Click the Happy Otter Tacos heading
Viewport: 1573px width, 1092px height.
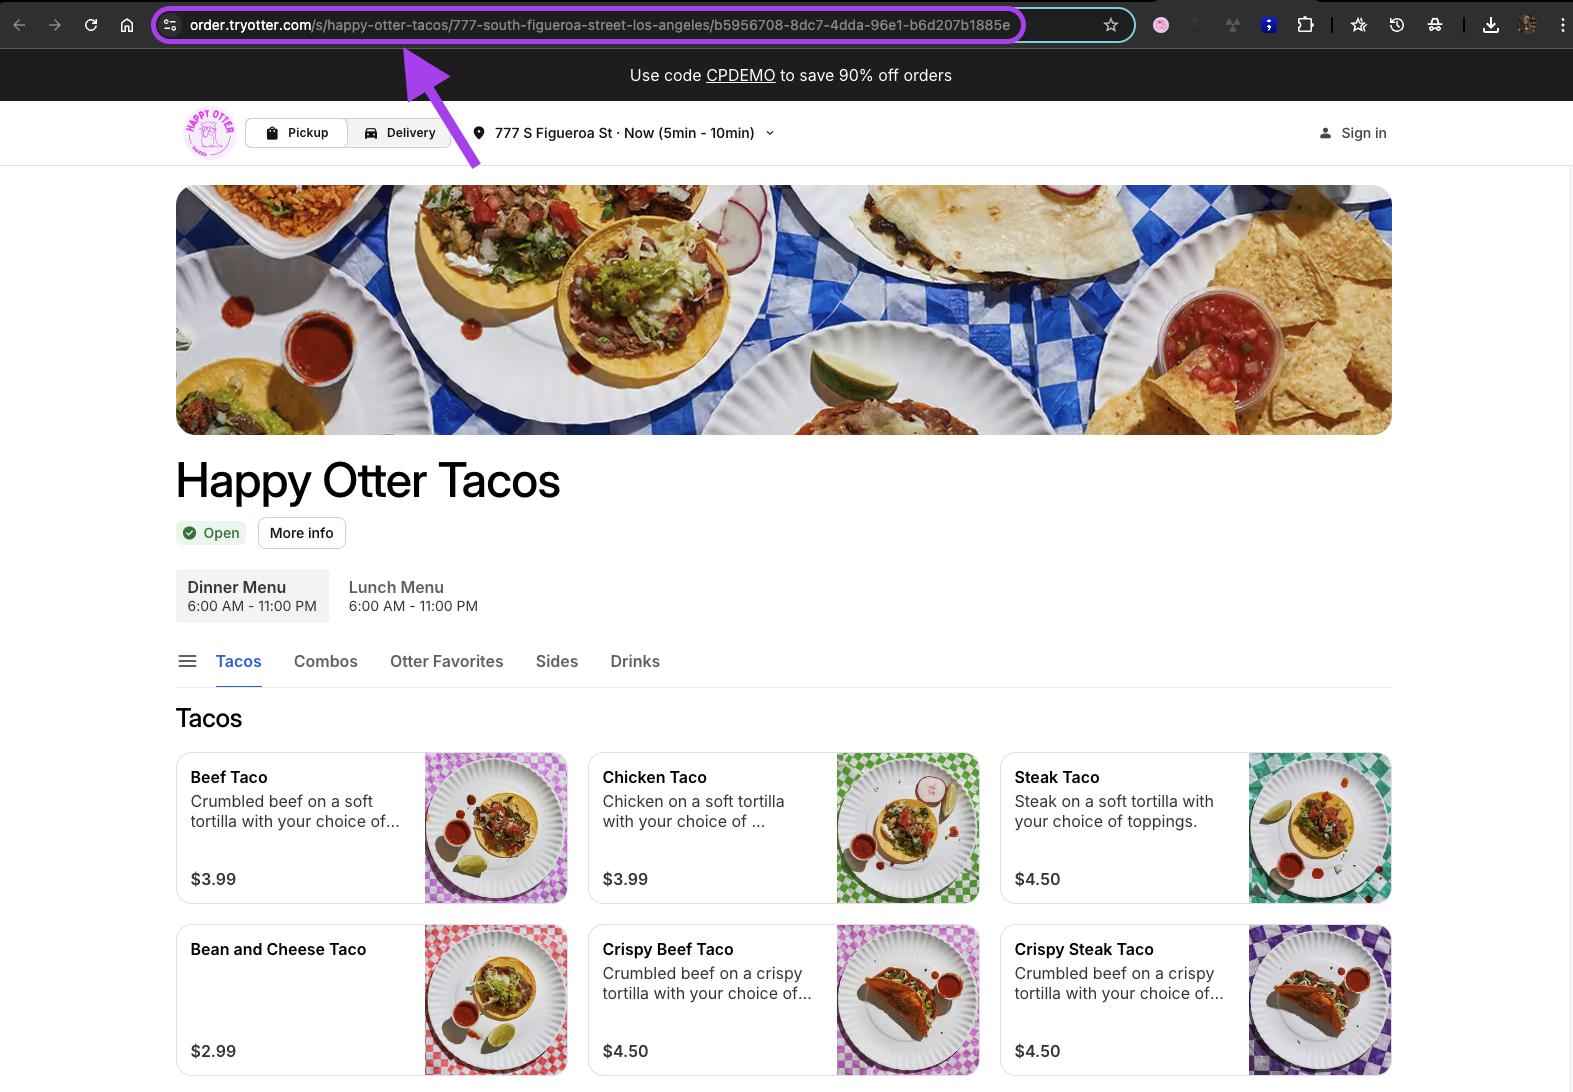(x=368, y=482)
